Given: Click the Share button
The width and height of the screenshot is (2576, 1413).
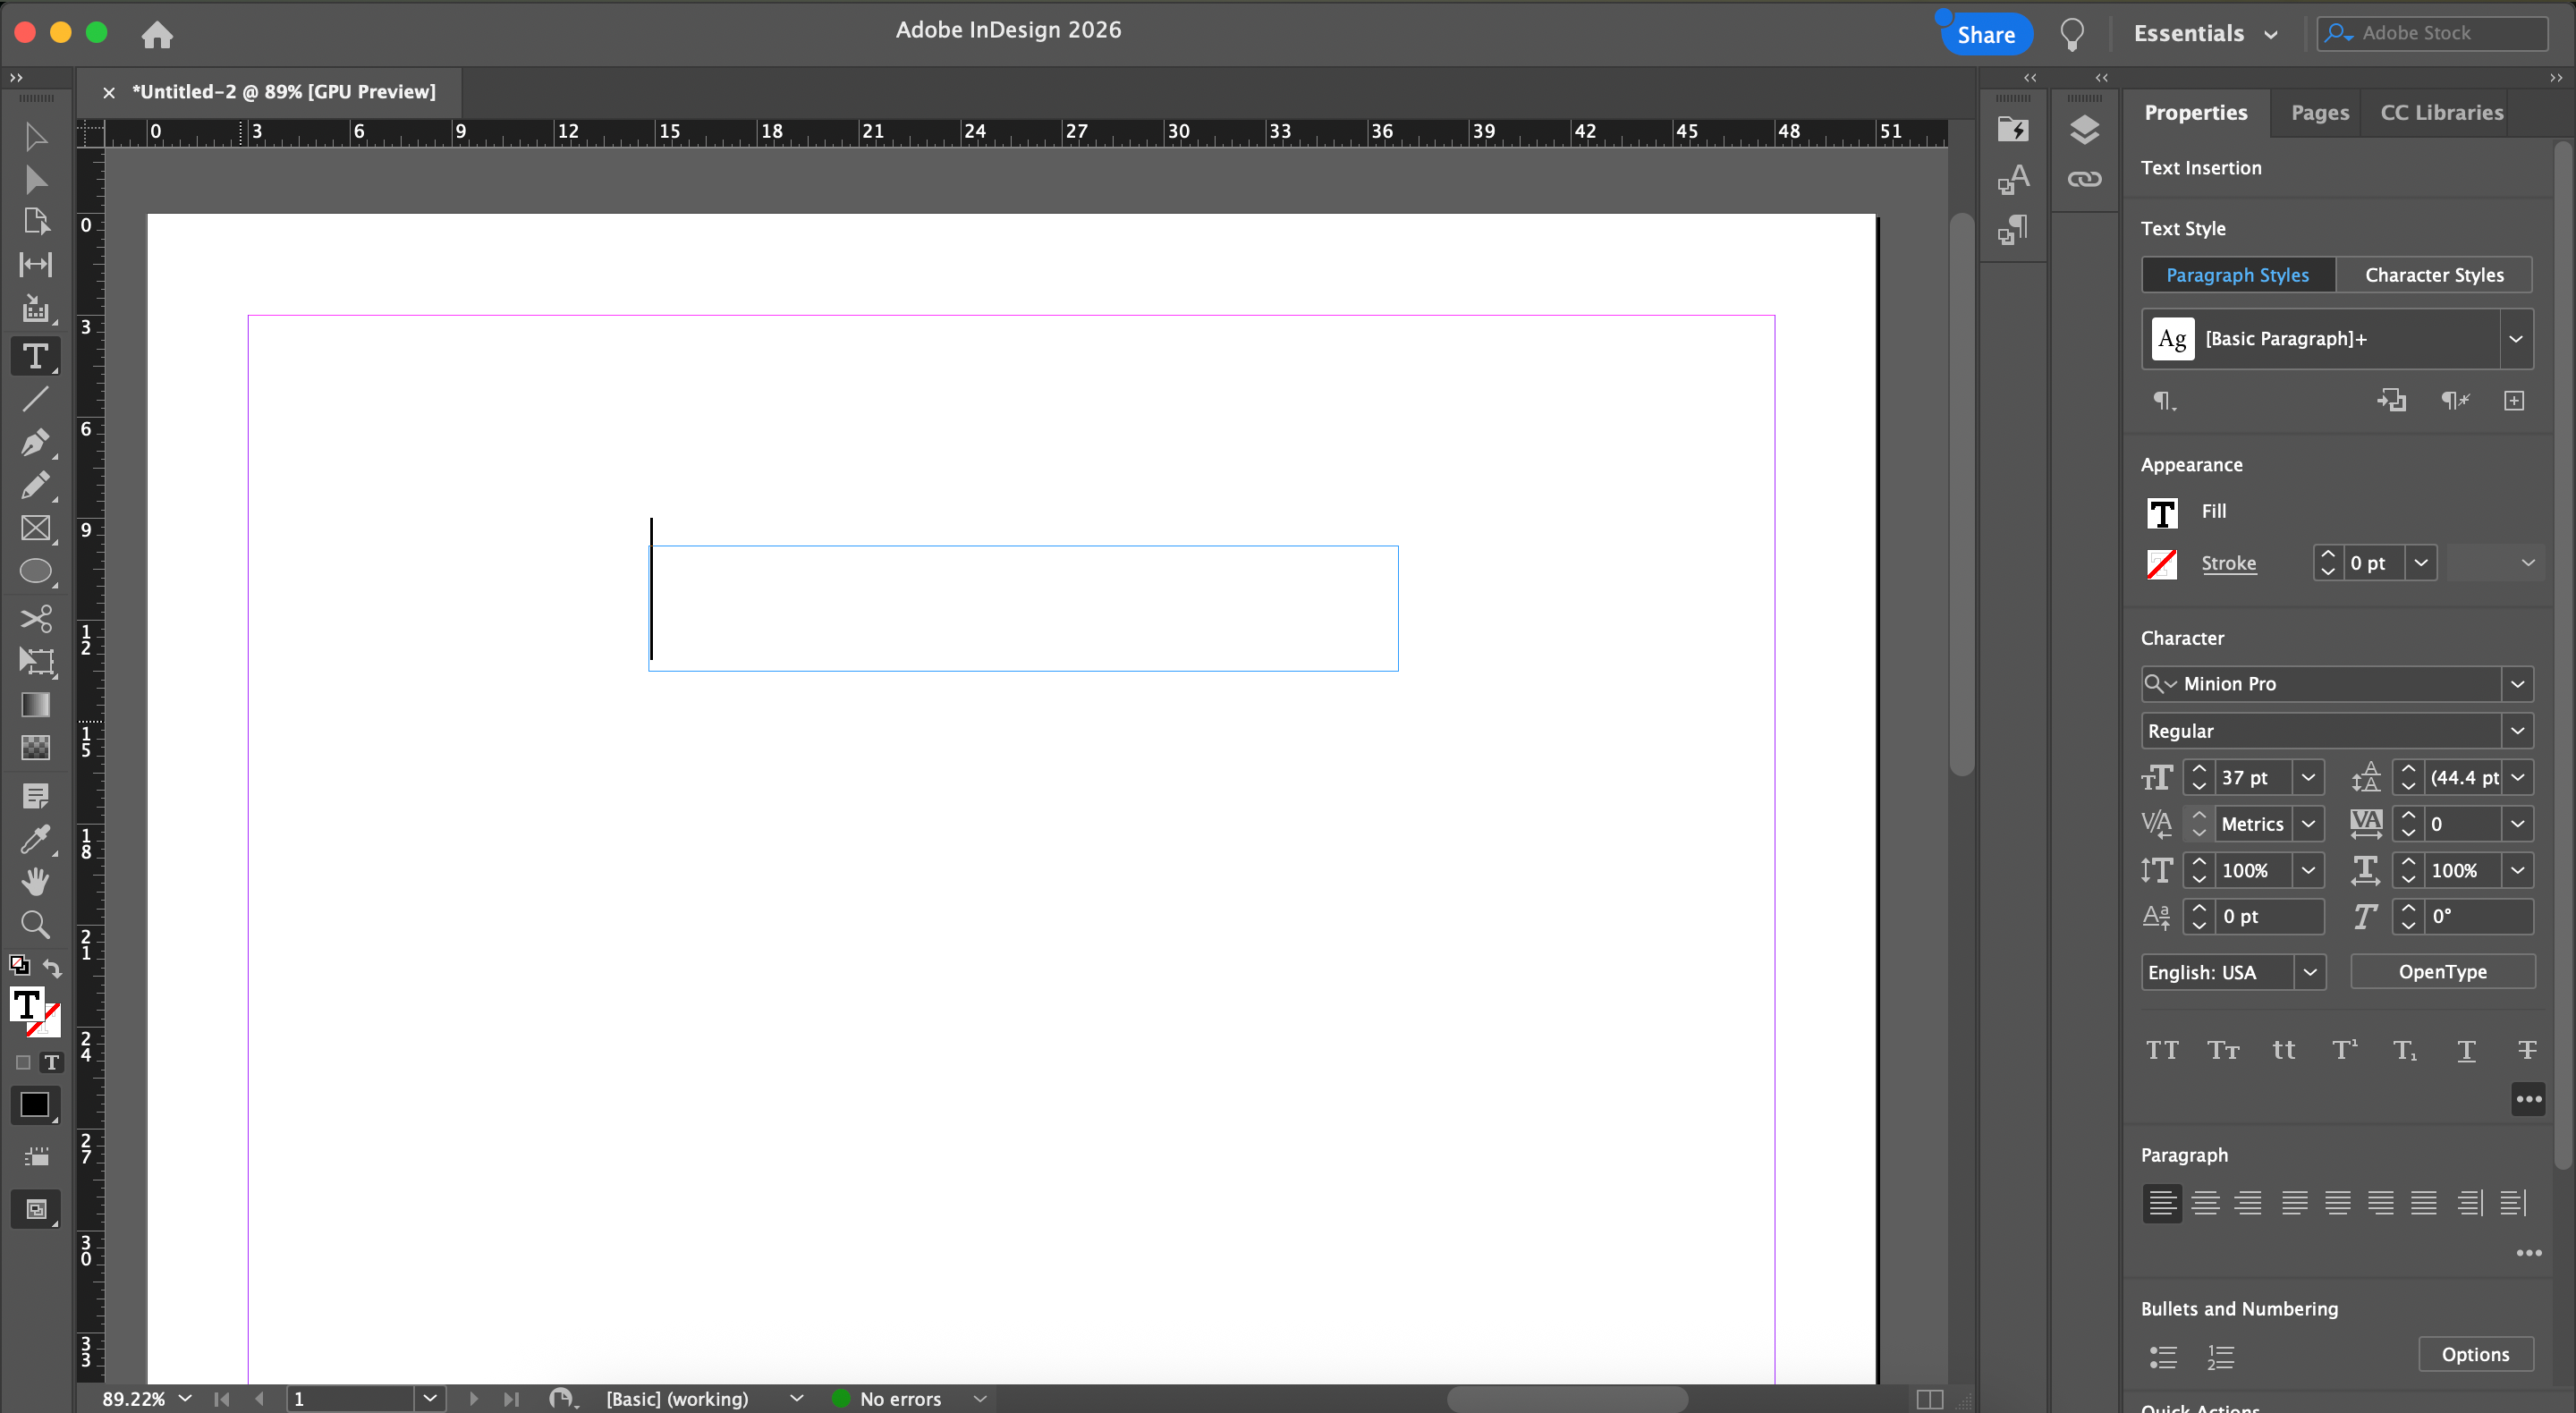Looking at the screenshot, I should [1985, 35].
